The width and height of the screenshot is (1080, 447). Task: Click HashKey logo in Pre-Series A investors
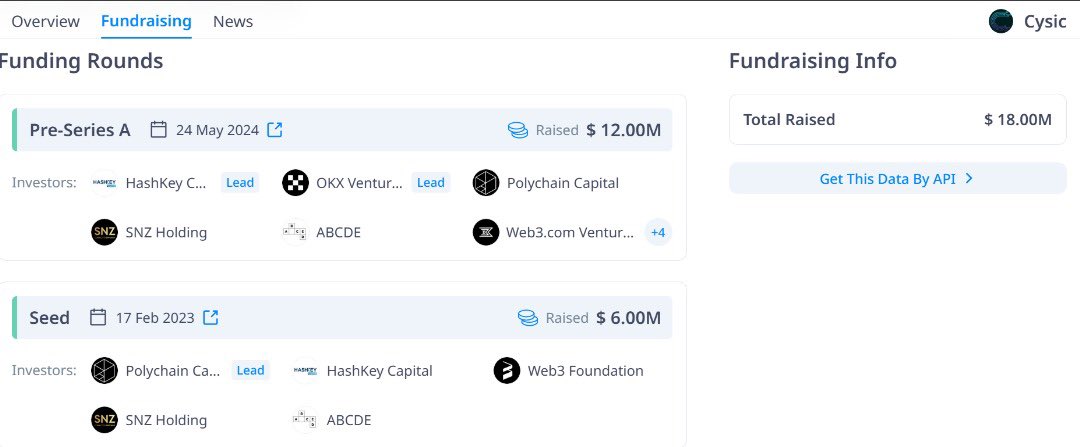(x=104, y=183)
